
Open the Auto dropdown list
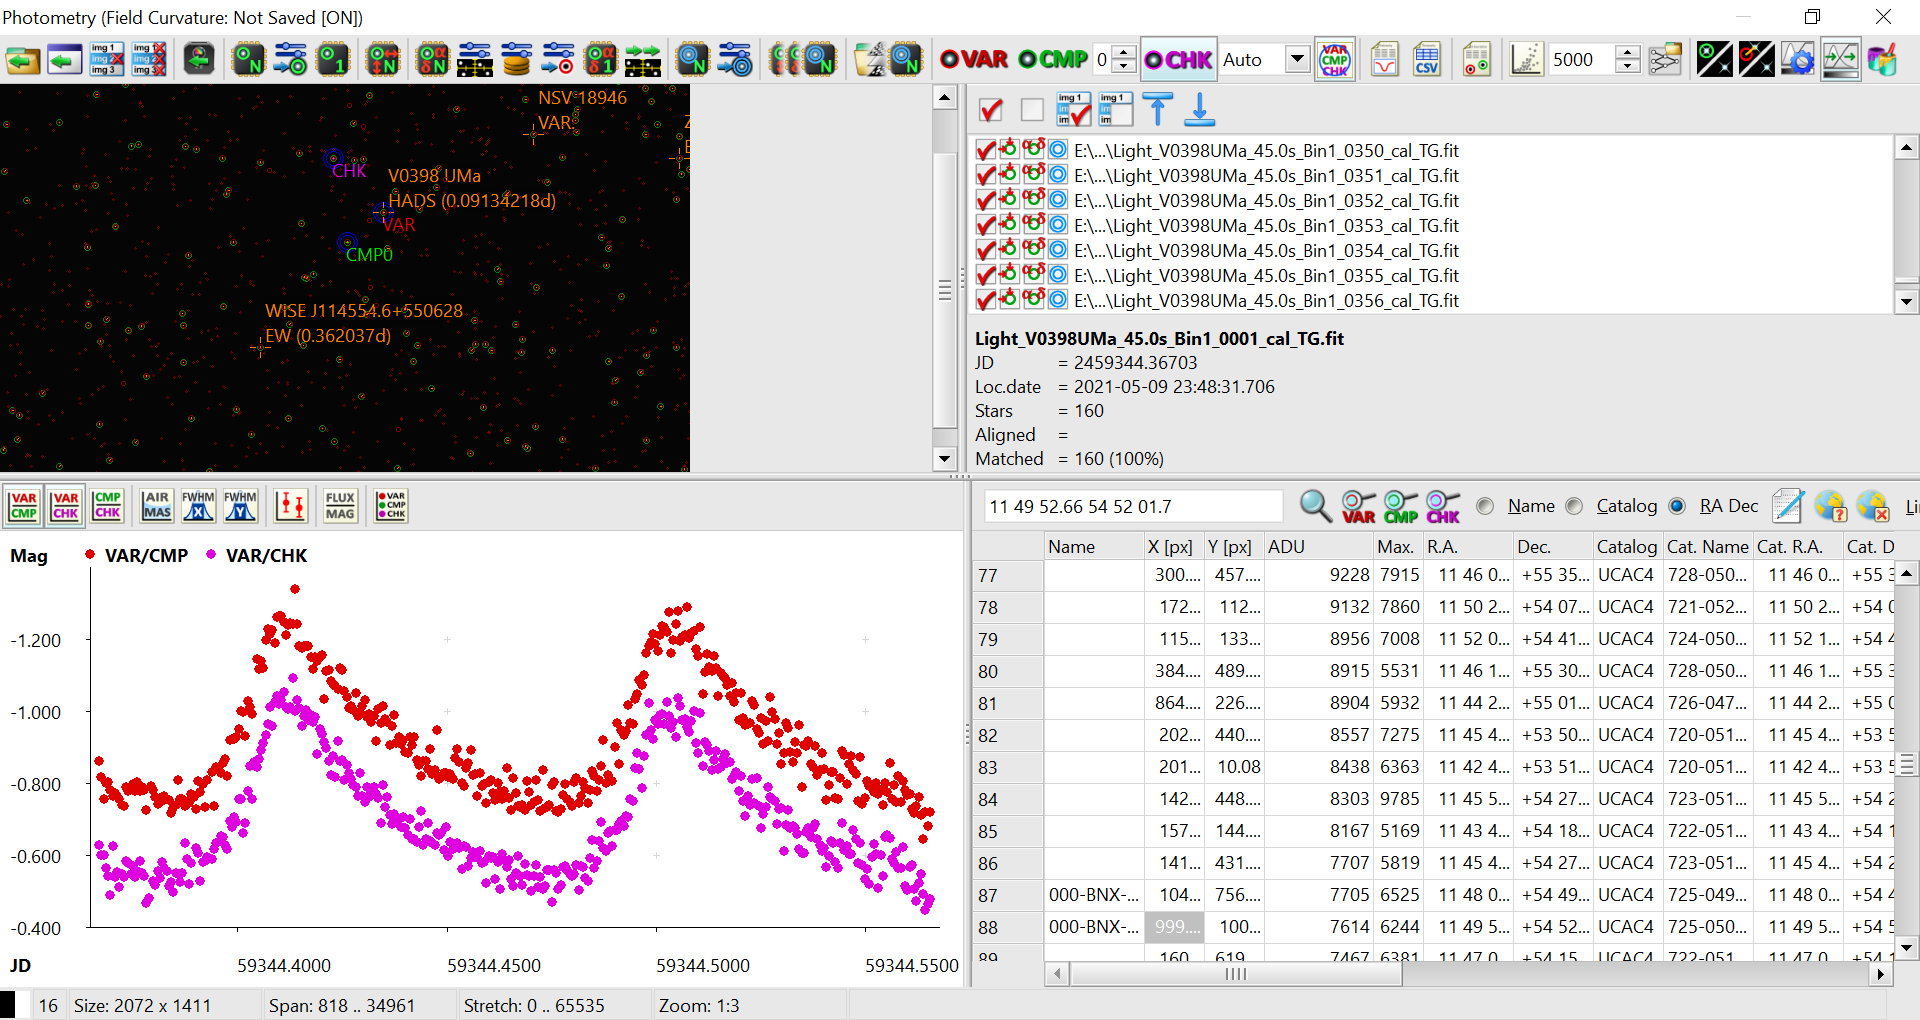[x=1297, y=59]
